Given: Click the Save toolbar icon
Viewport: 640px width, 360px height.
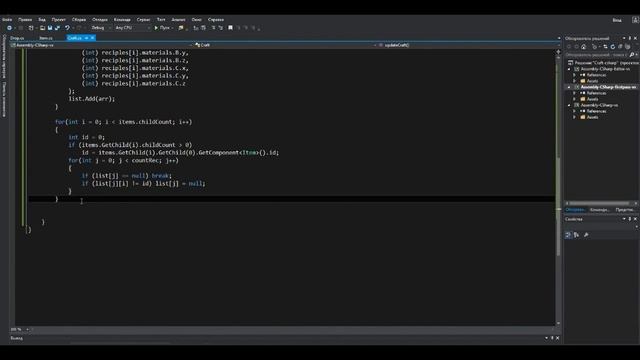Looking at the screenshot, I should pos(50,28).
